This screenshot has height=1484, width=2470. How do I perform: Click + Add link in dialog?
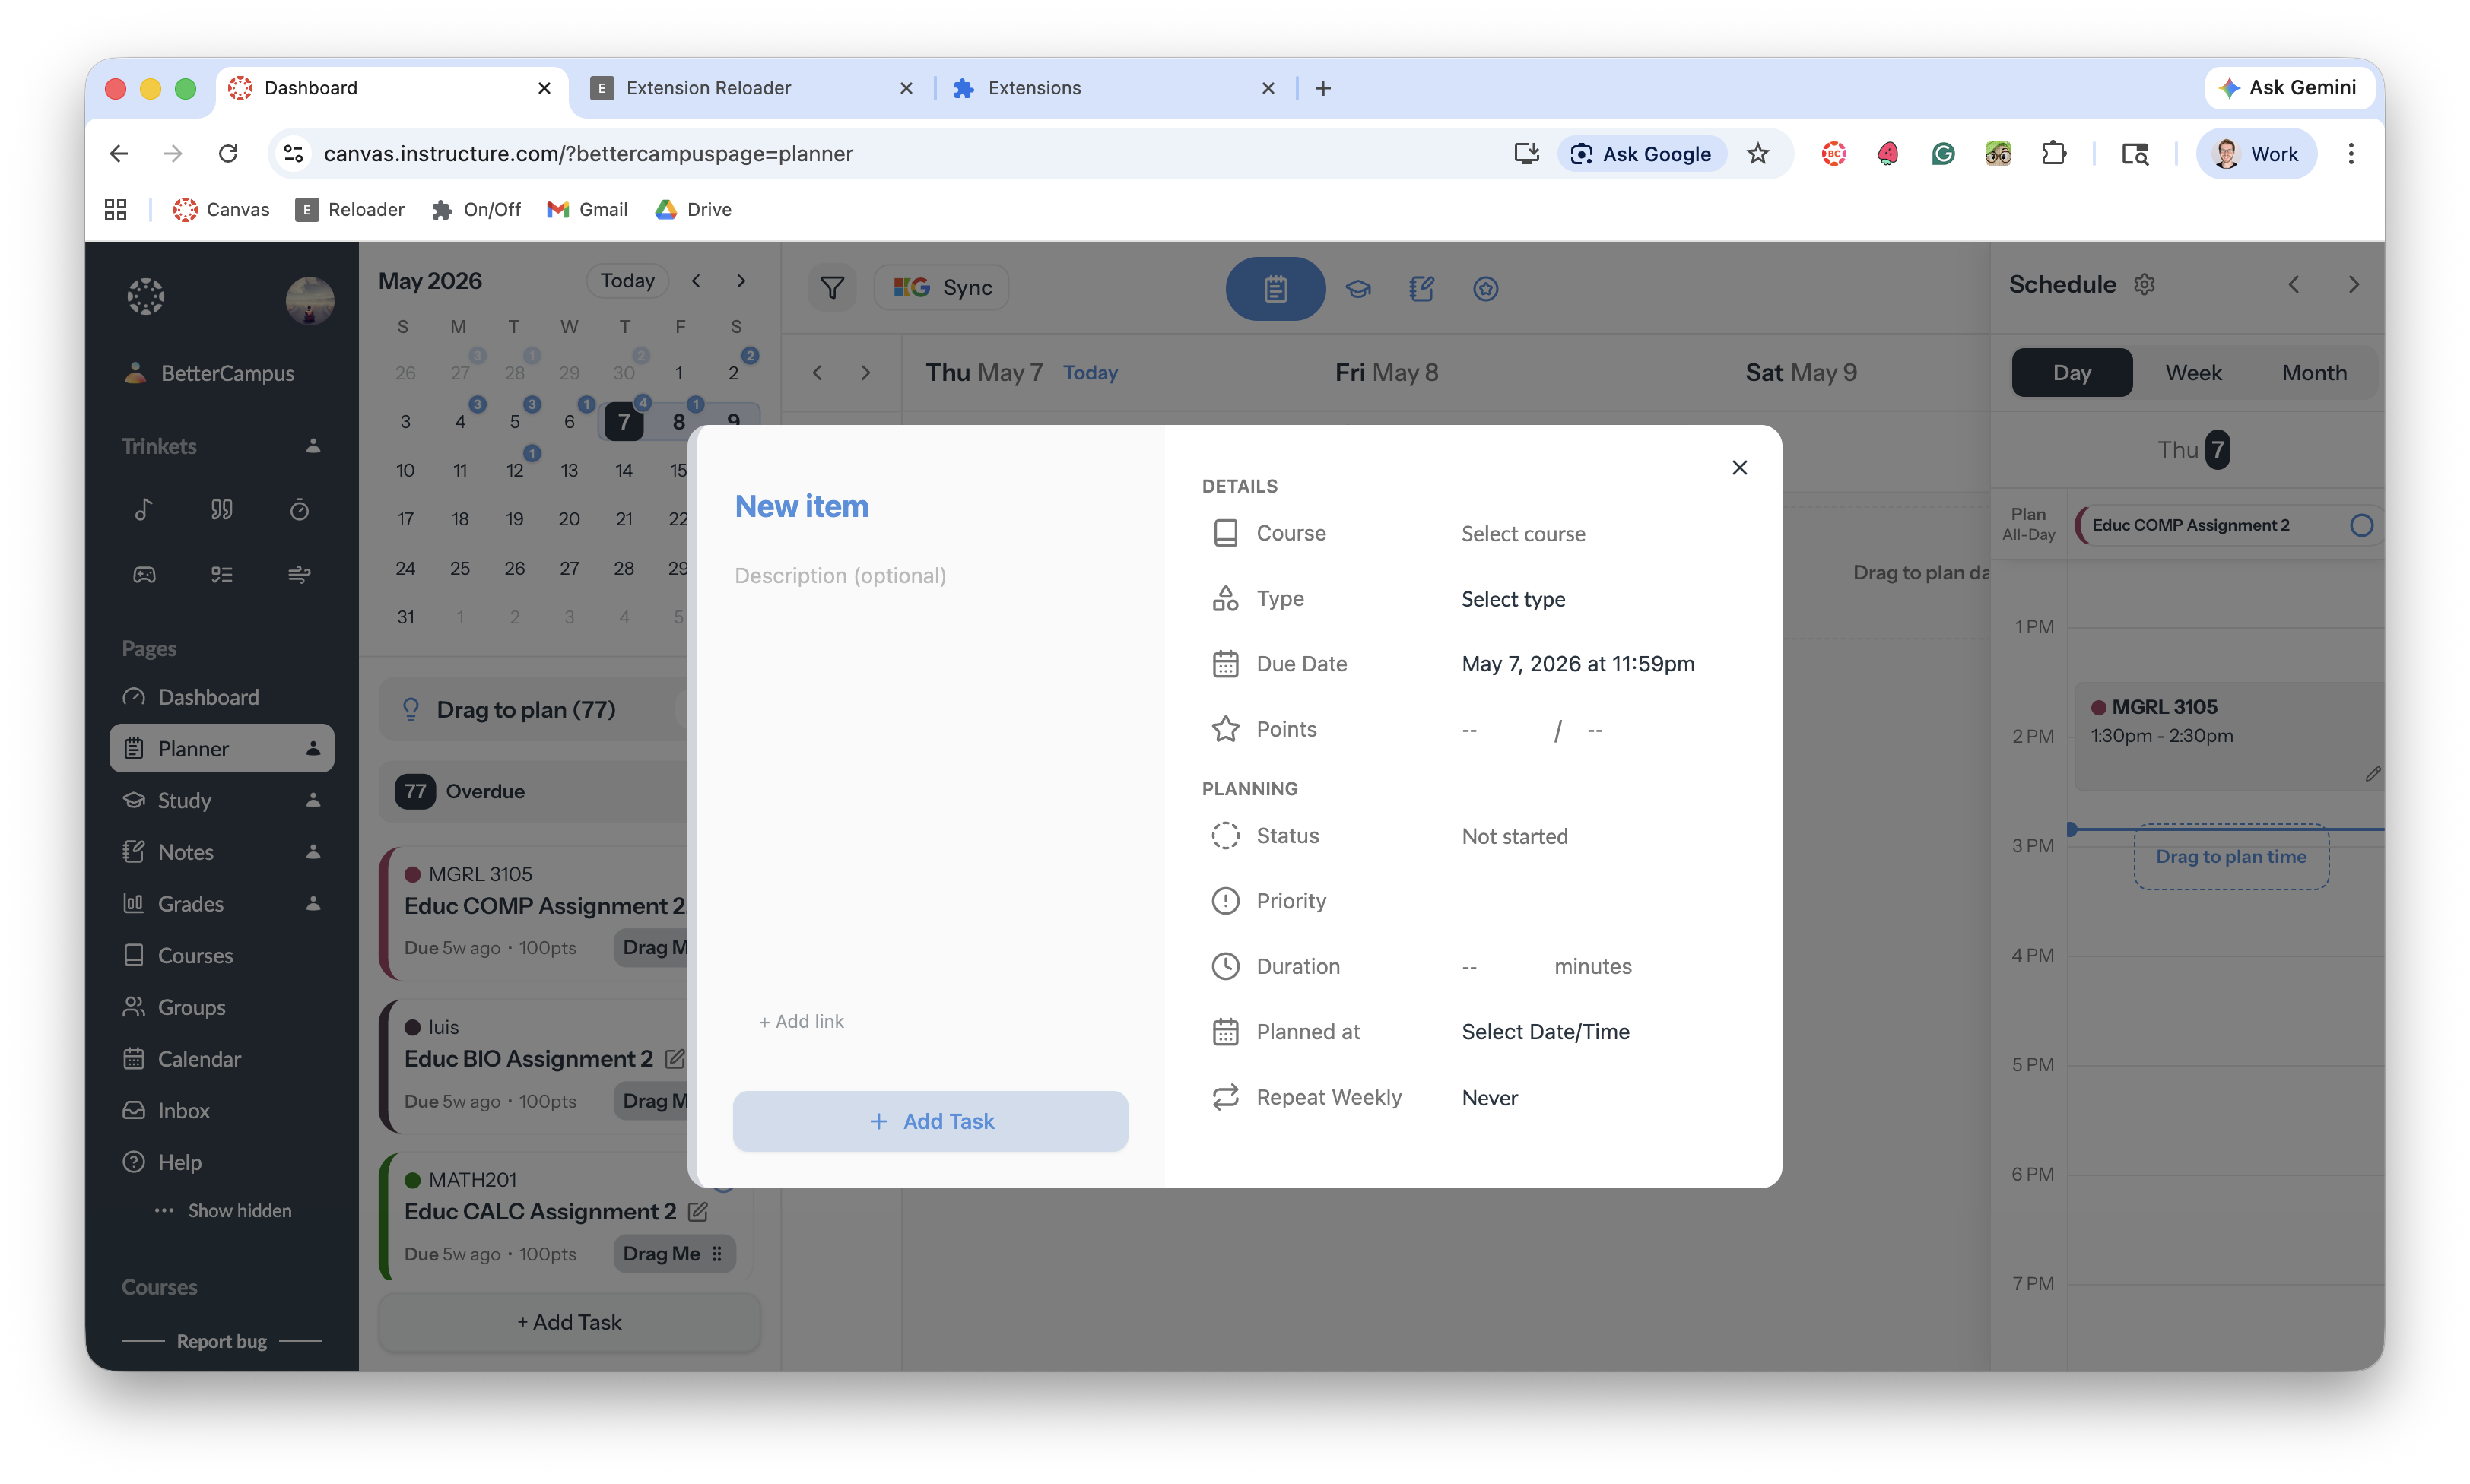click(801, 1021)
